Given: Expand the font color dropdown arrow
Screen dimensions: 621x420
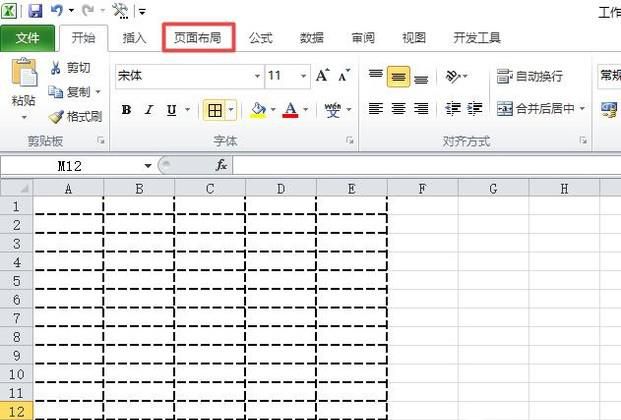Looking at the screenshot, I should tap(306, 109).
